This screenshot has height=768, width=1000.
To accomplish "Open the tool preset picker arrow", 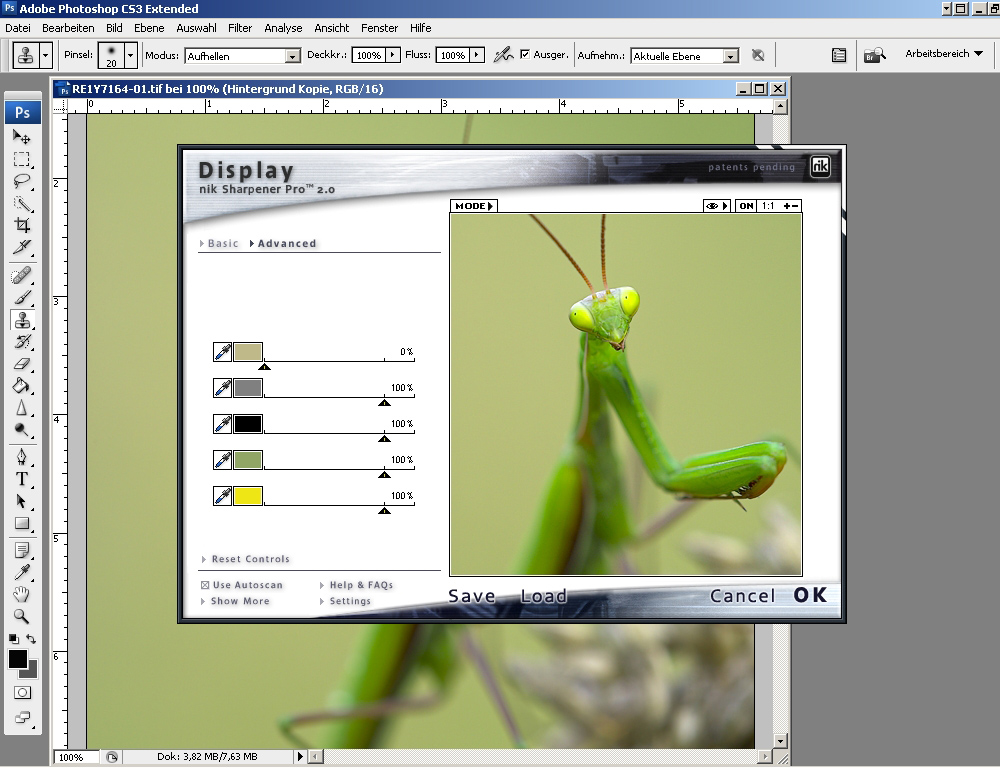I will tap(45, 55).
